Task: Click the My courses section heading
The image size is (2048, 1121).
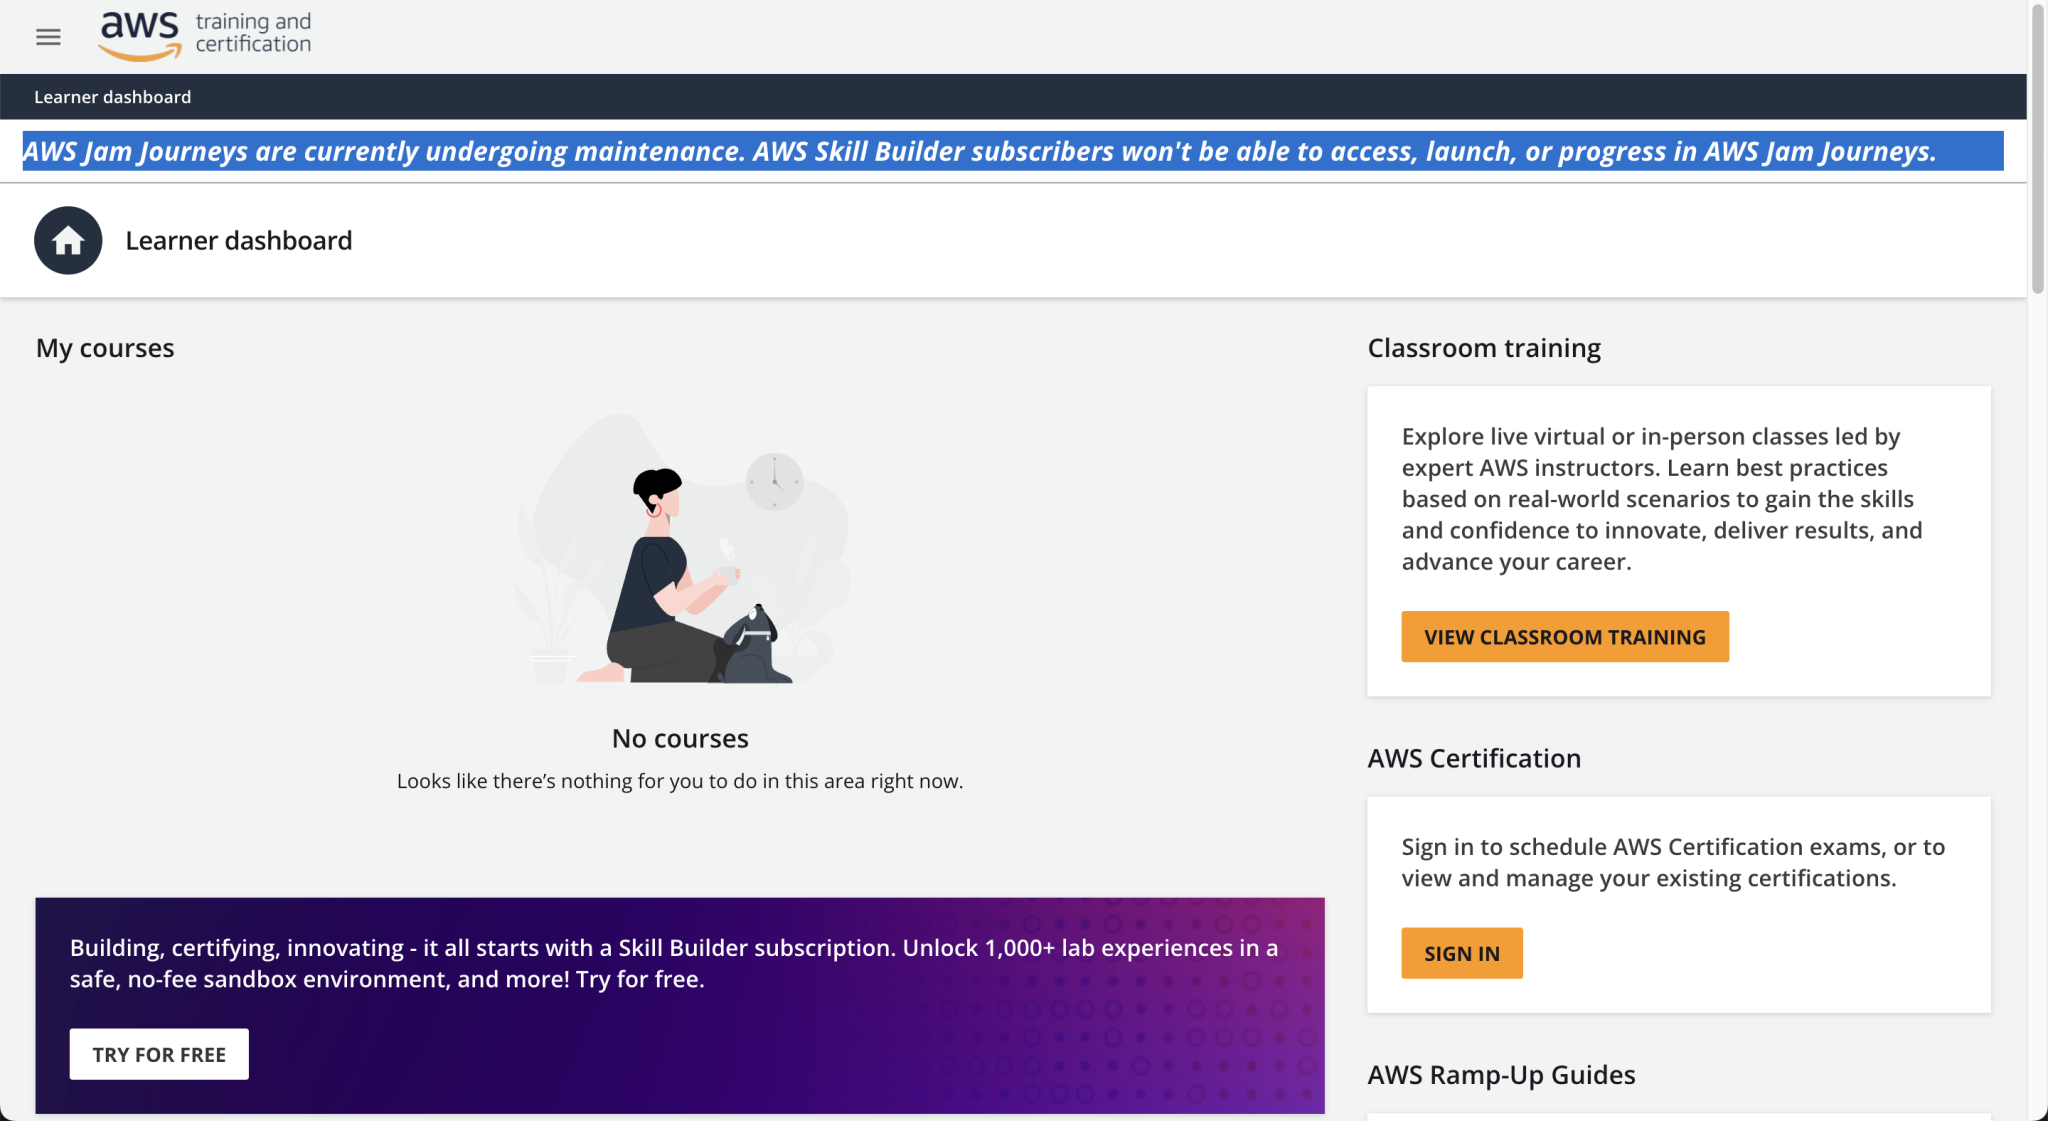Action: click(x=105, y=347)
